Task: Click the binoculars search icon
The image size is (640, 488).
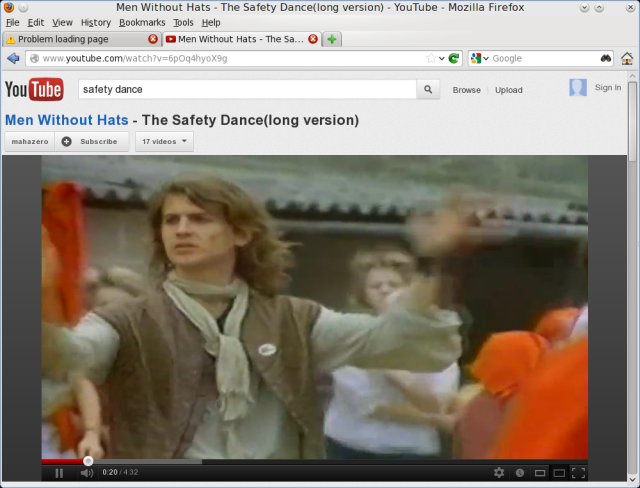Action: click(x=606, y=58)
